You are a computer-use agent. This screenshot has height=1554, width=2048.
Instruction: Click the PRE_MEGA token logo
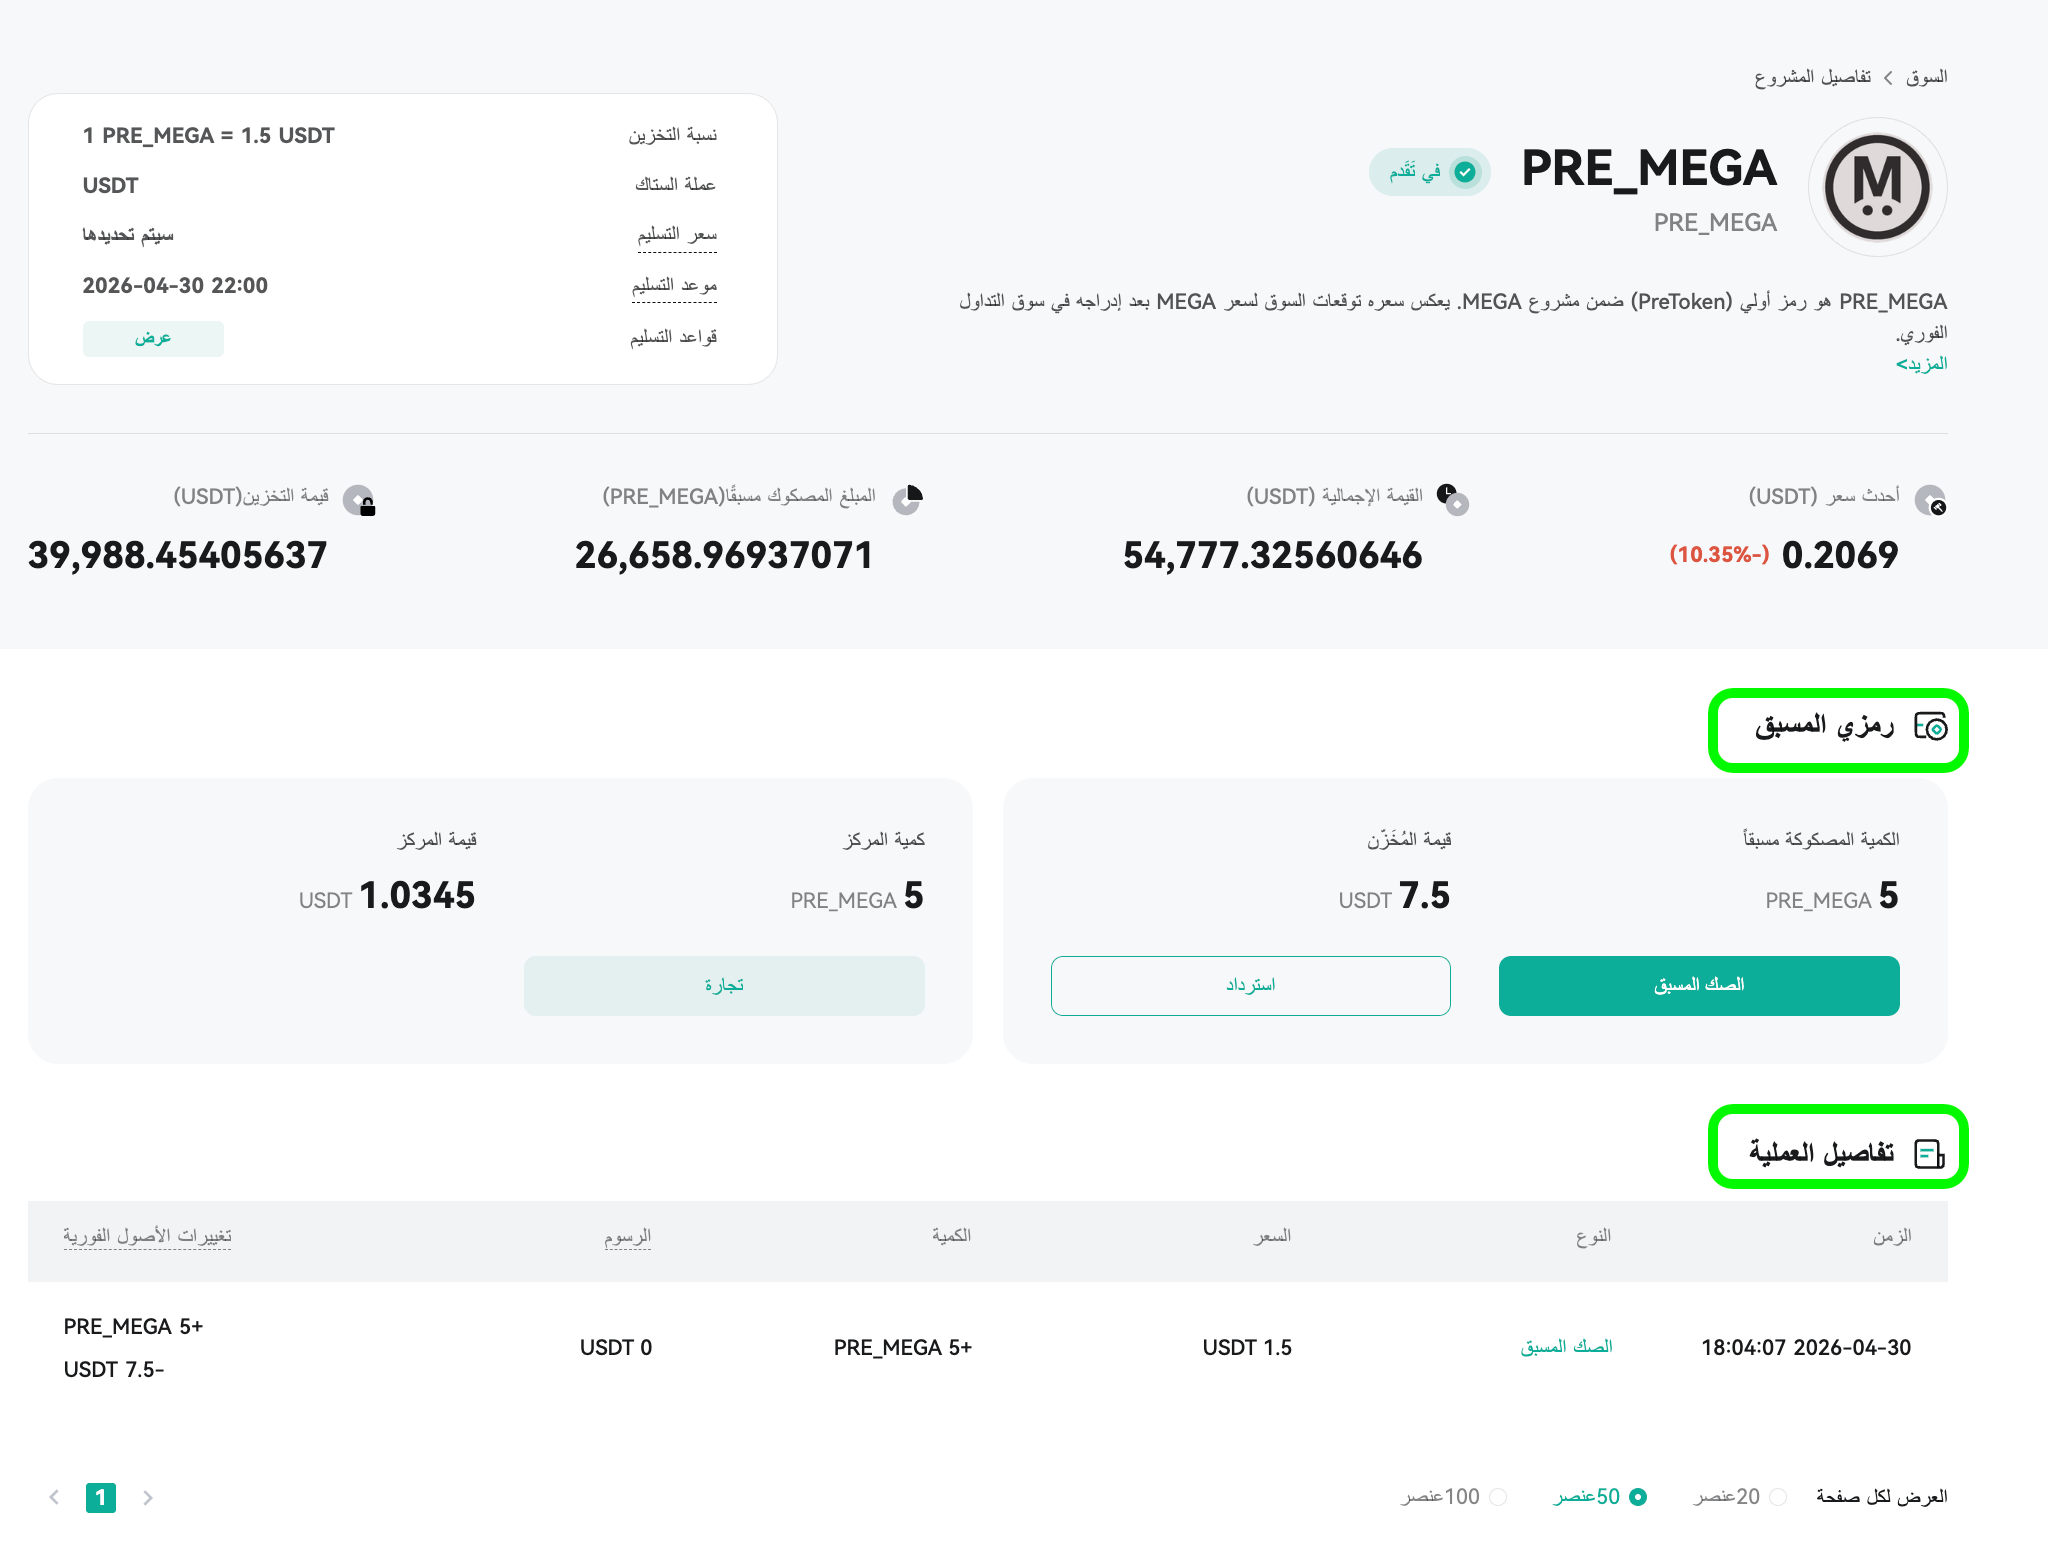coord(1877,187)
